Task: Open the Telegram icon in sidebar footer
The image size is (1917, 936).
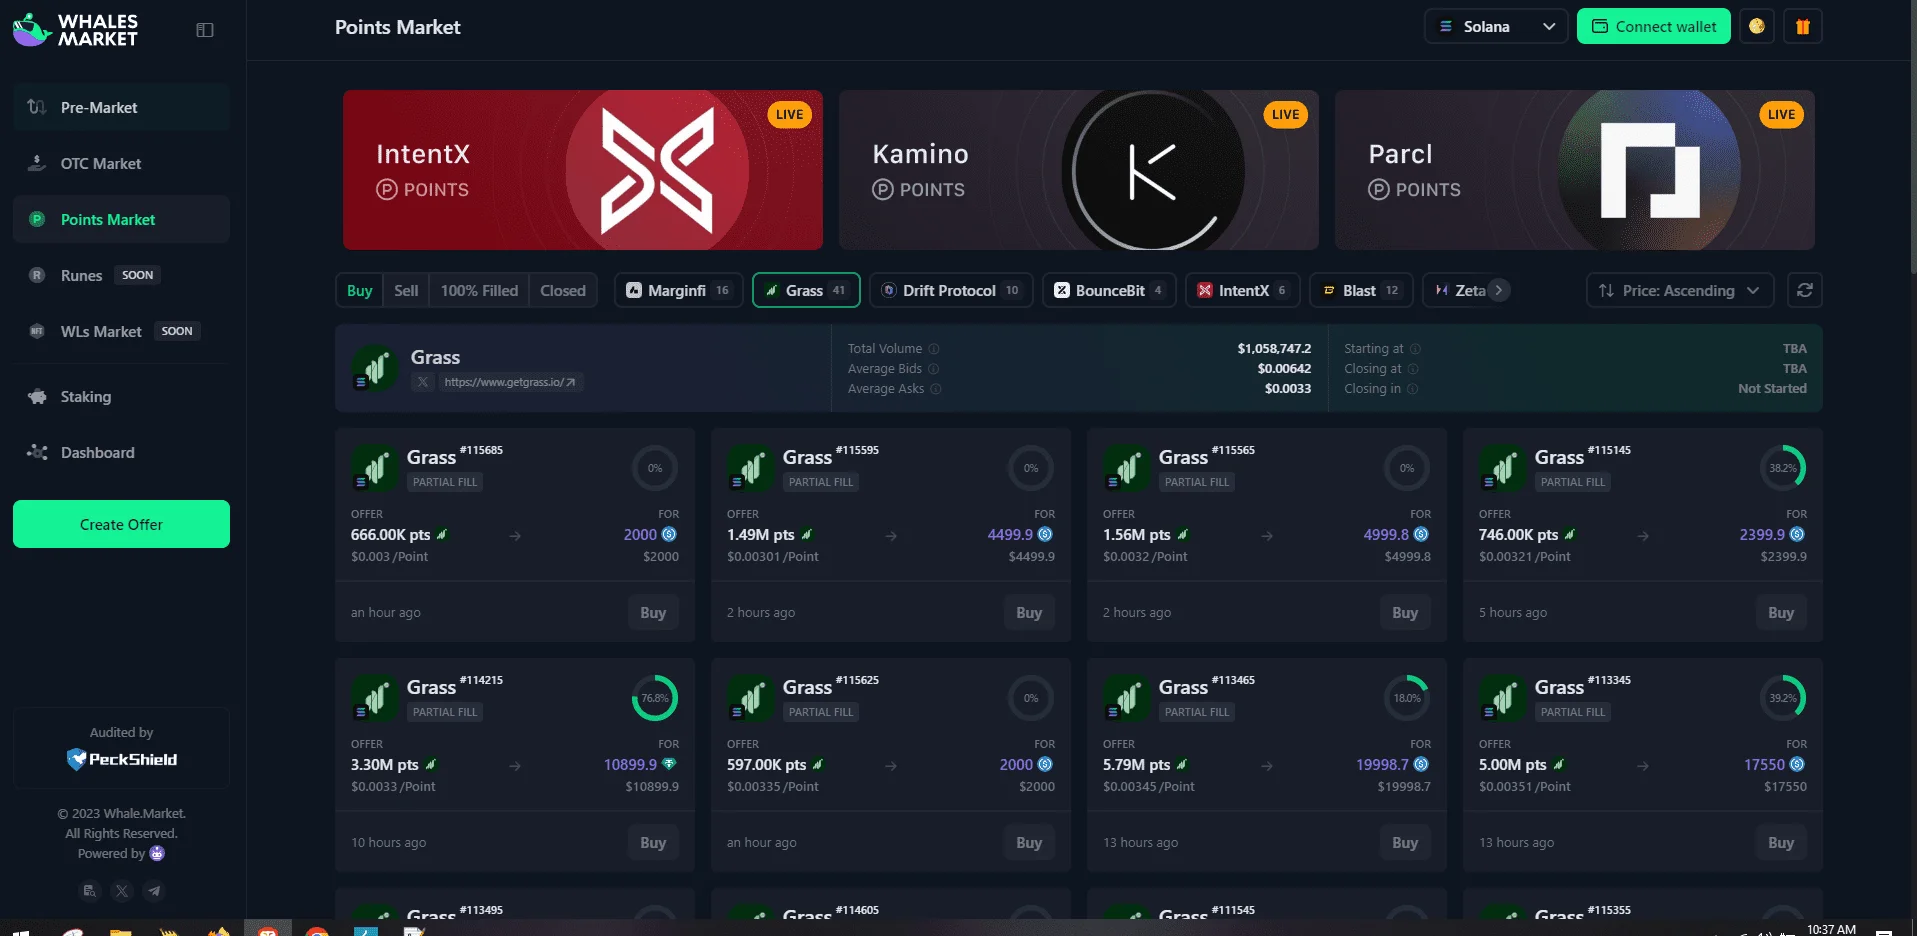Action: click(154, 891)
